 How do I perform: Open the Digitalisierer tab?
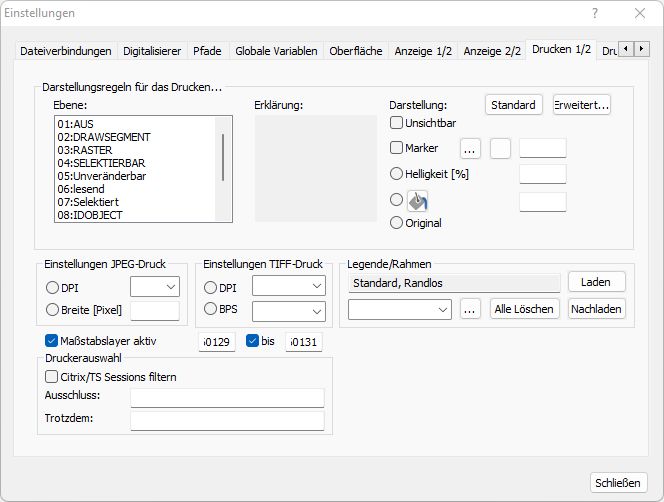(152, 51)
